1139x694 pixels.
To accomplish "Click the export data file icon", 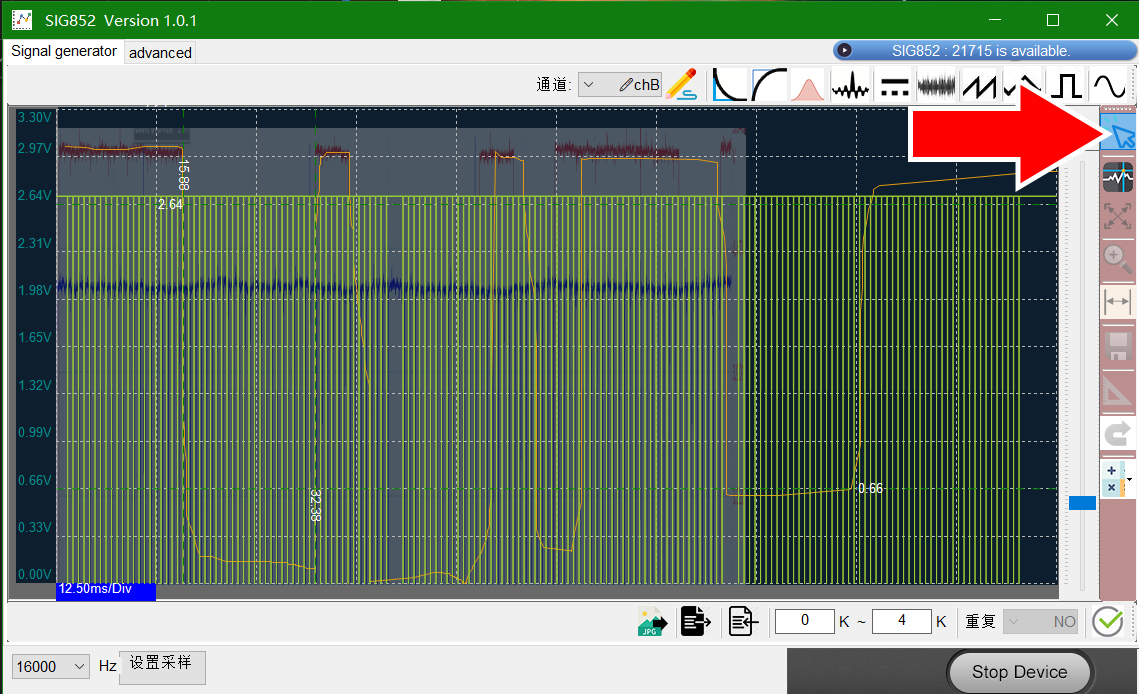I will (695, 621).
